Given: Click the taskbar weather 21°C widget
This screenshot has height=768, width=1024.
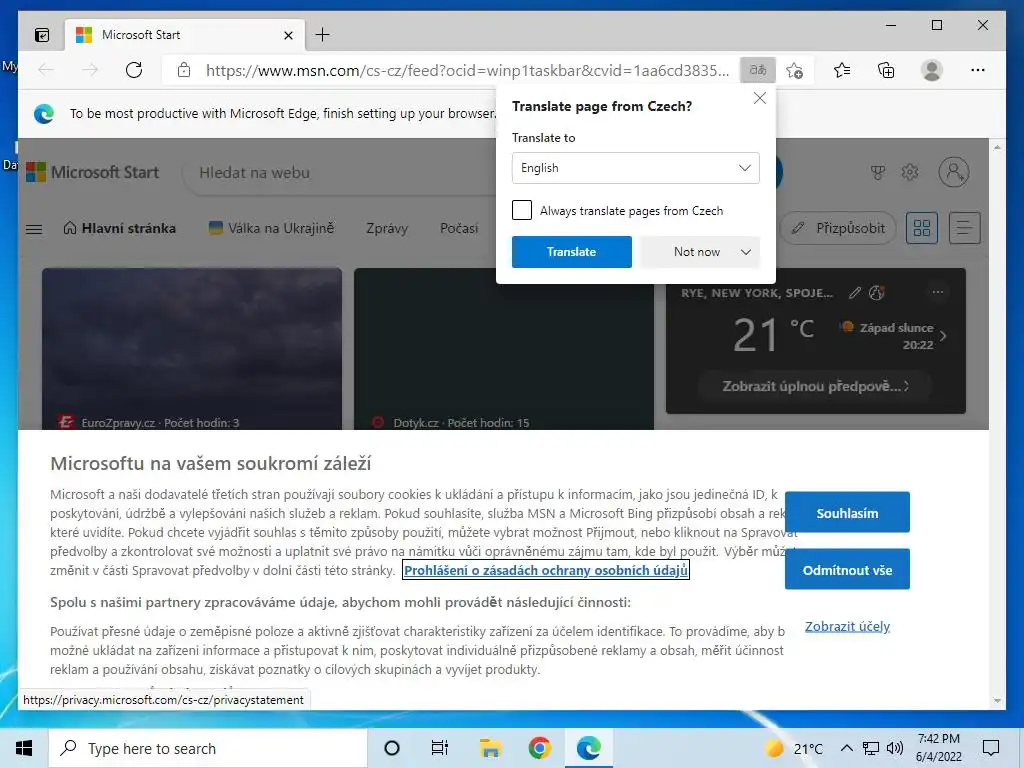Looking at the screenshot, I should (x=793, y=748).
